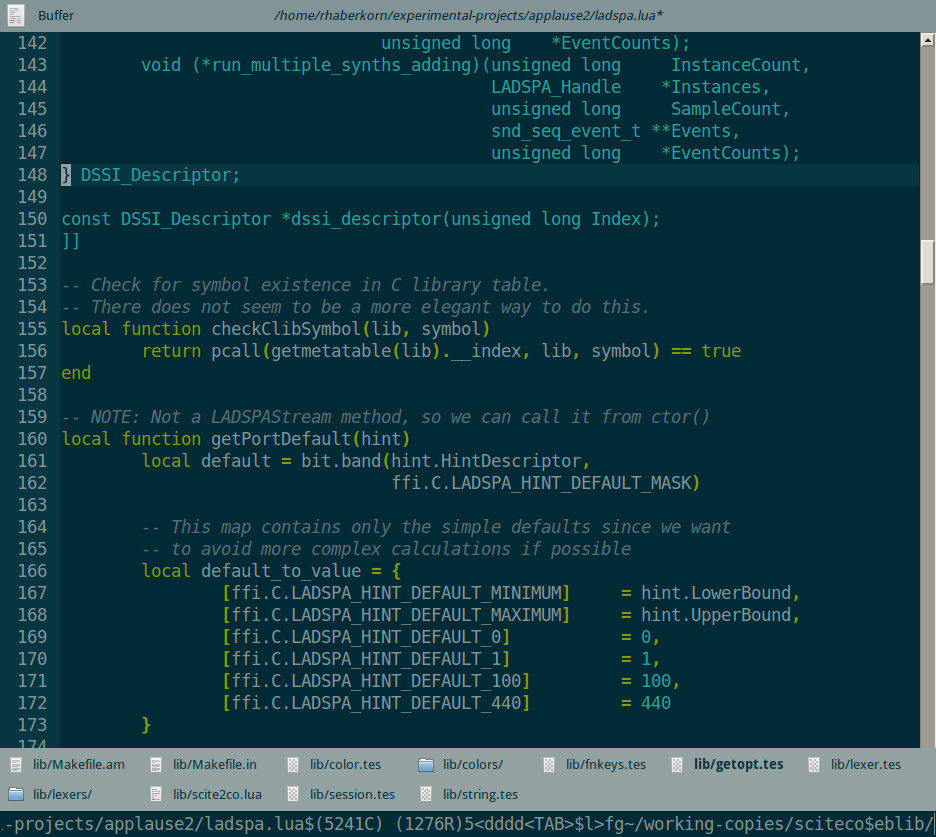Open the lib/colors/ folder icon
This screenshot has height=837, width=936.
point(426,765)
